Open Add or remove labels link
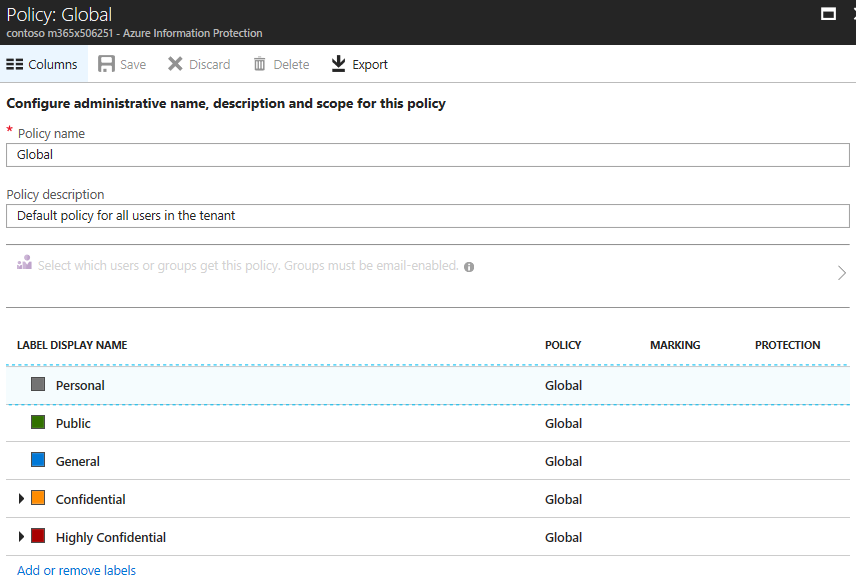The image size is (856, 588). 76,571
